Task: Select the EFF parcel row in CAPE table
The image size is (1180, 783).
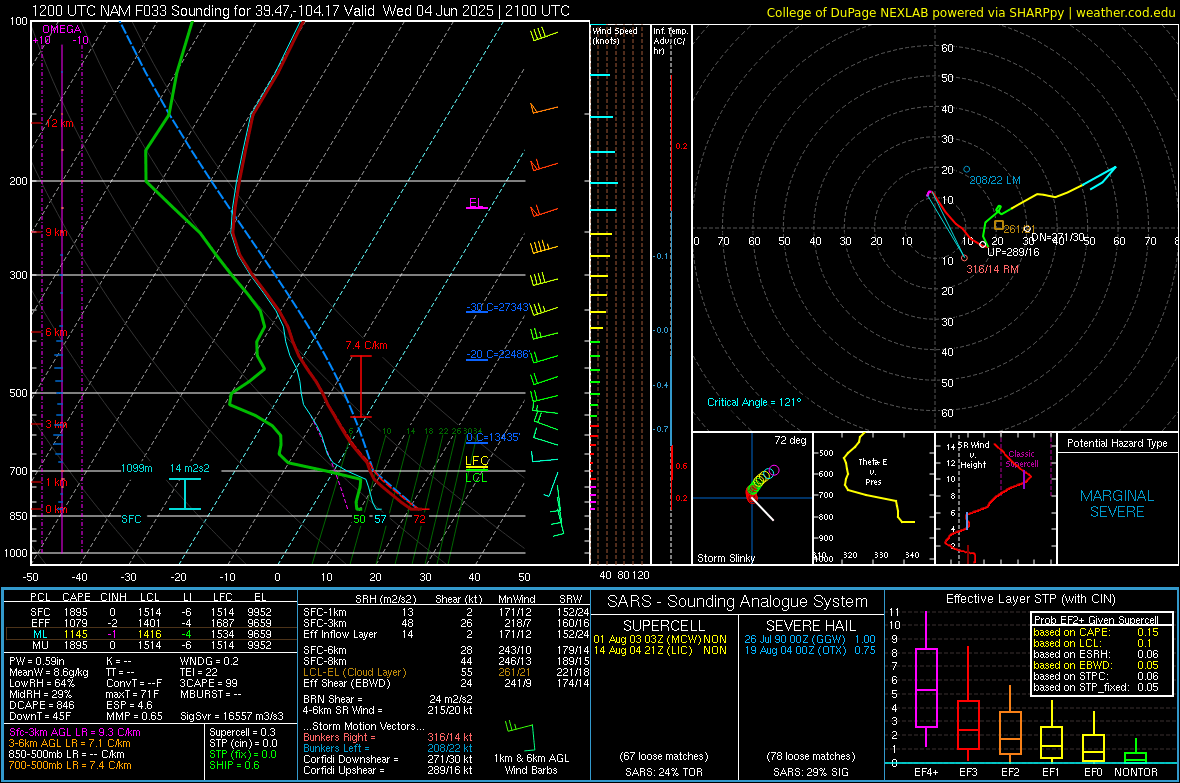Action: [x=151, y=623]
